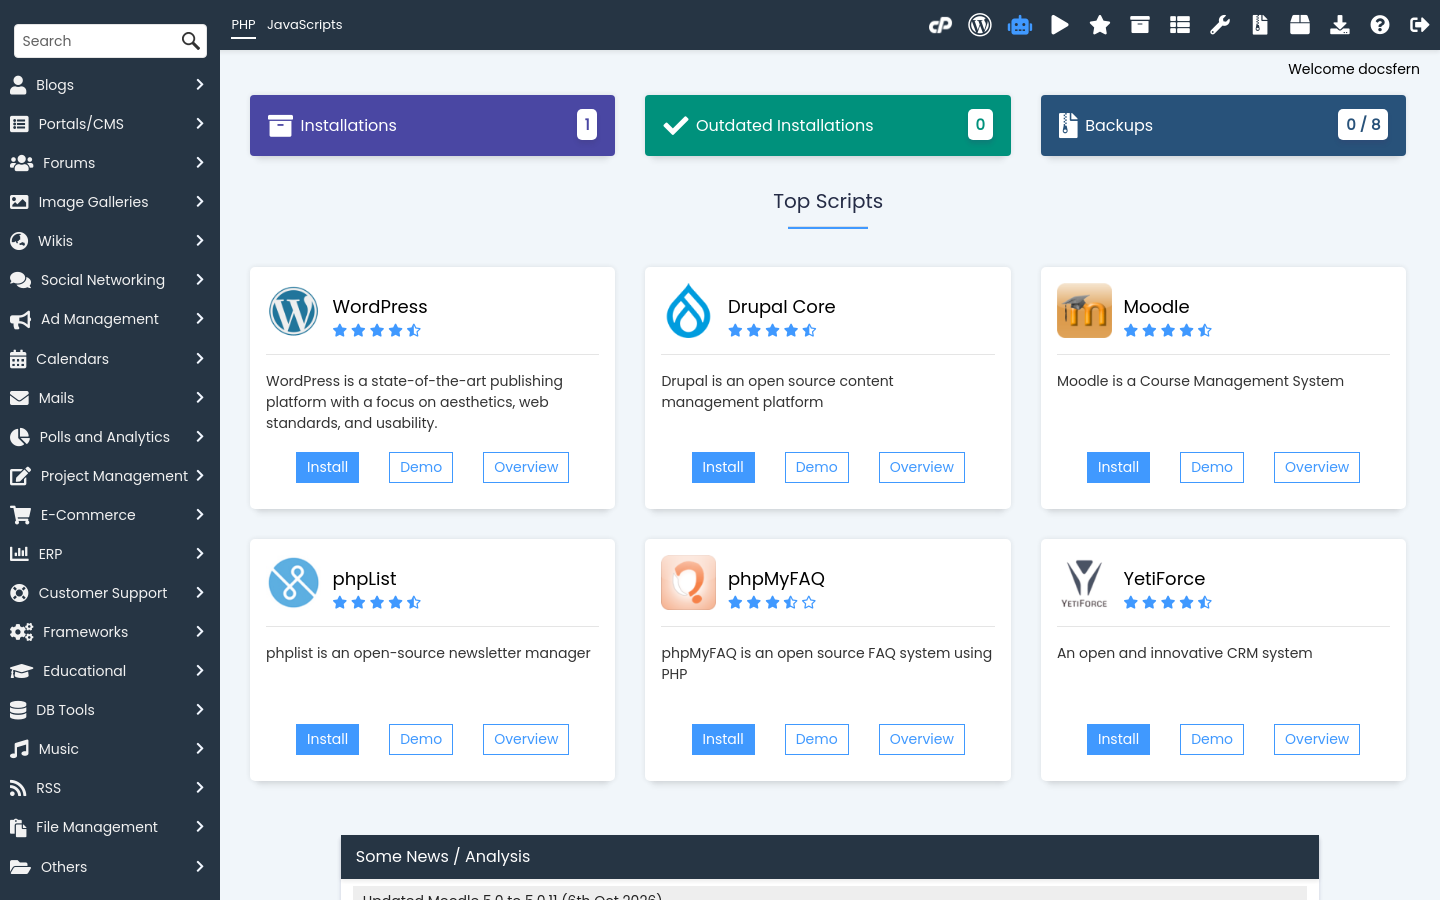The width and height of the screenshot is (1440, 900).
Task: Expand the Frameworks category
Action: pyautogui.click(x=200, y=632)
